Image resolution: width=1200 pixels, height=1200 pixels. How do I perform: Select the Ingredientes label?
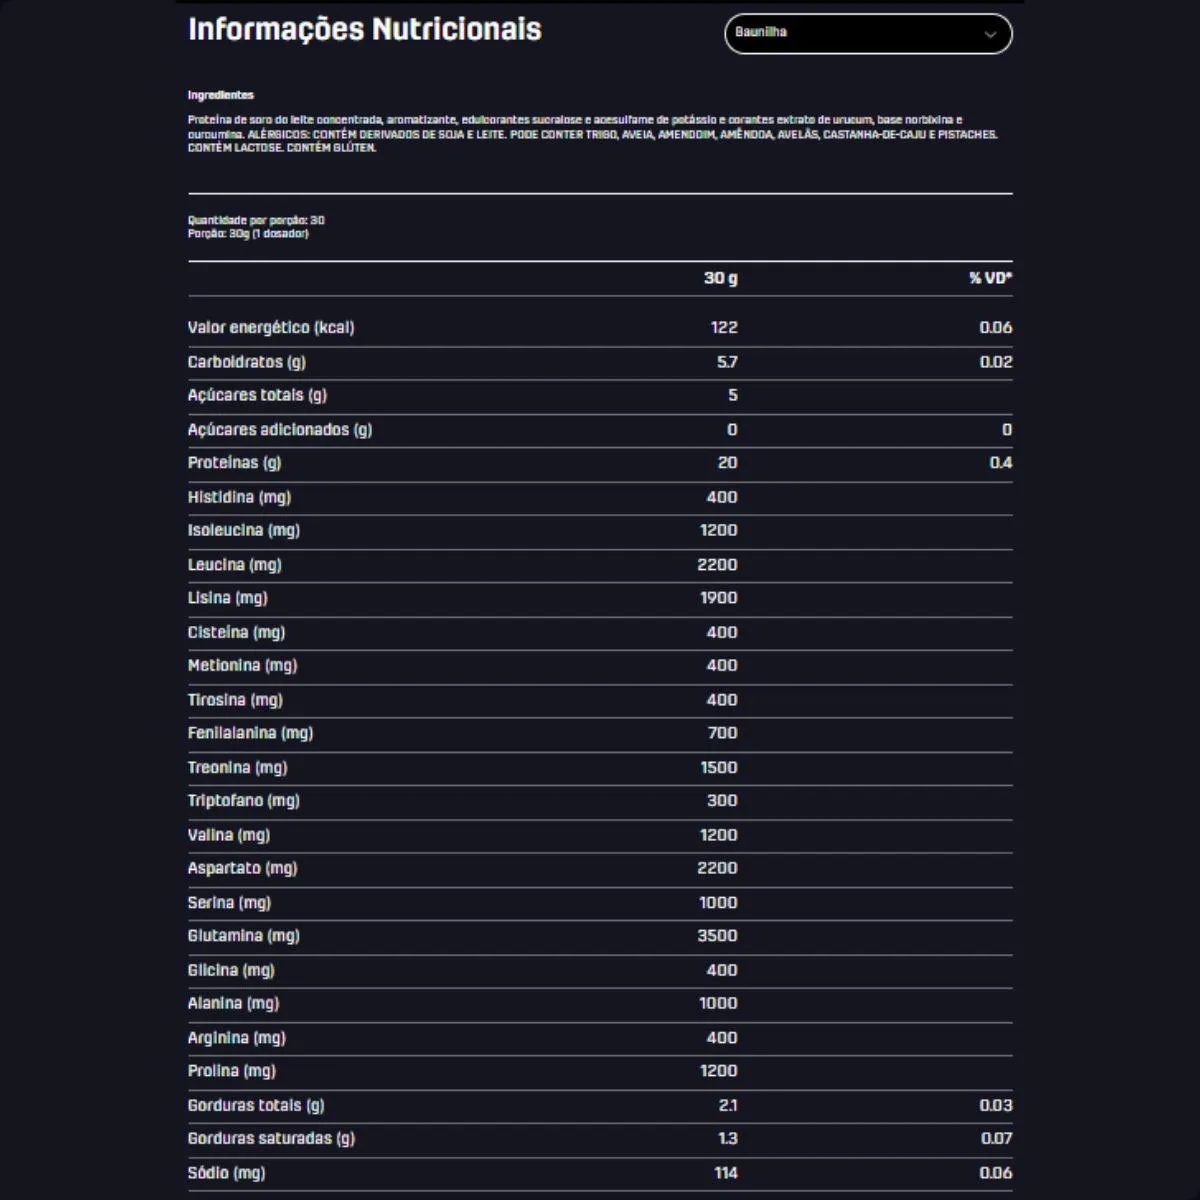click(x=221, y=95)
